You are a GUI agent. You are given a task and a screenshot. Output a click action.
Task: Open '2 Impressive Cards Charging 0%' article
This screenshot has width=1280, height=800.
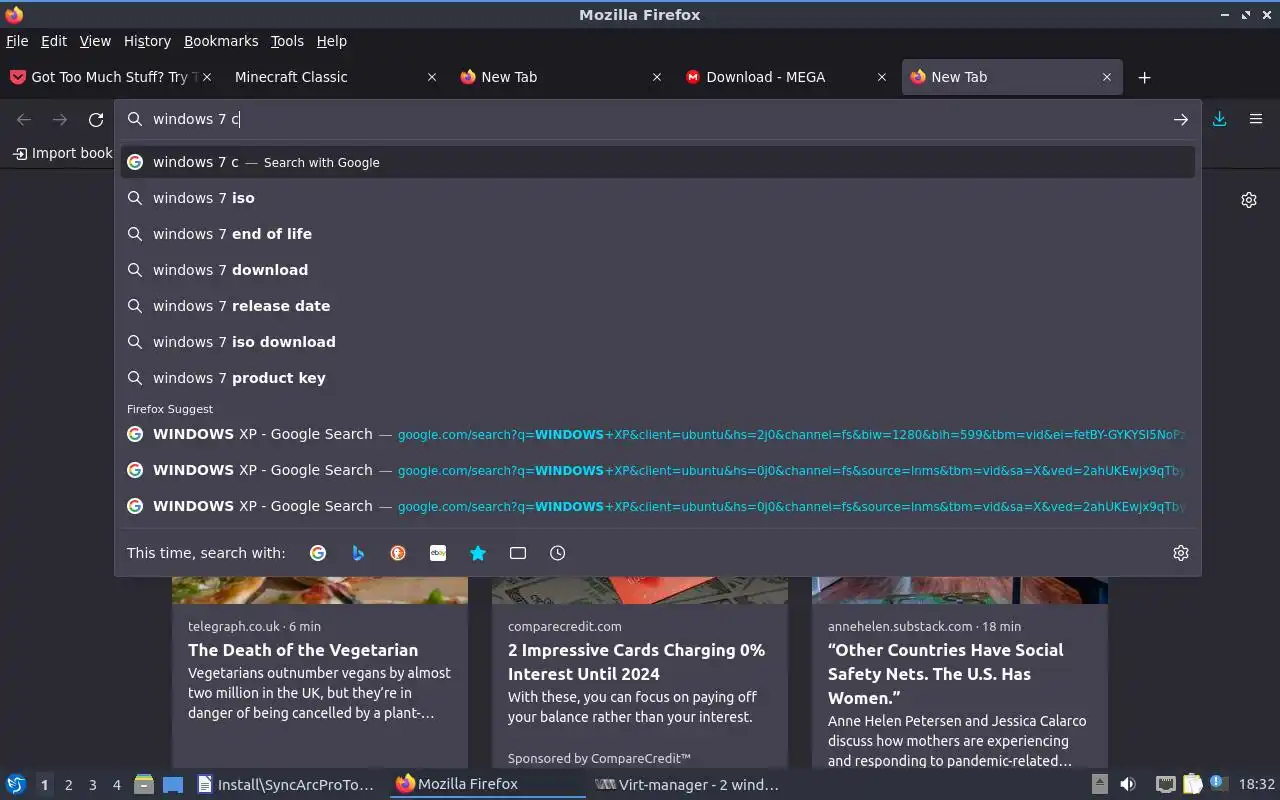pos(636,662)
